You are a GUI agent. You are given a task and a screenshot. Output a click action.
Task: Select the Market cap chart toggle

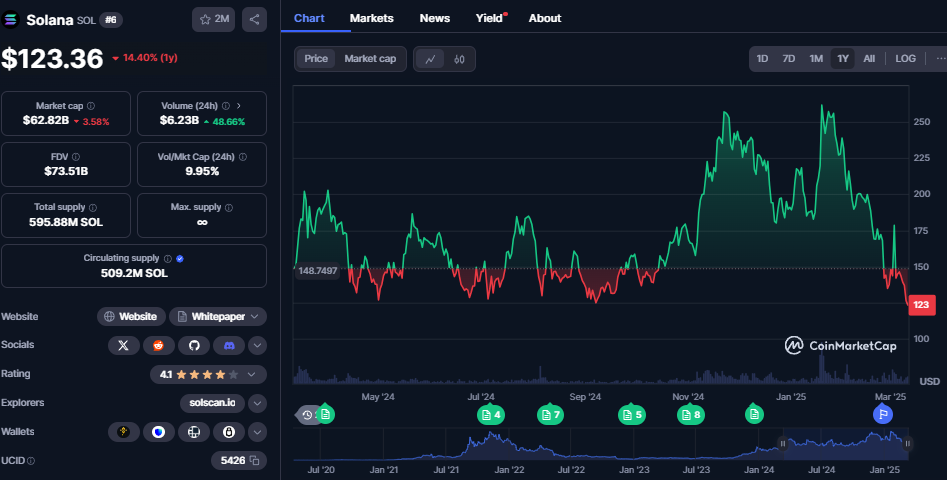[370, 59]
